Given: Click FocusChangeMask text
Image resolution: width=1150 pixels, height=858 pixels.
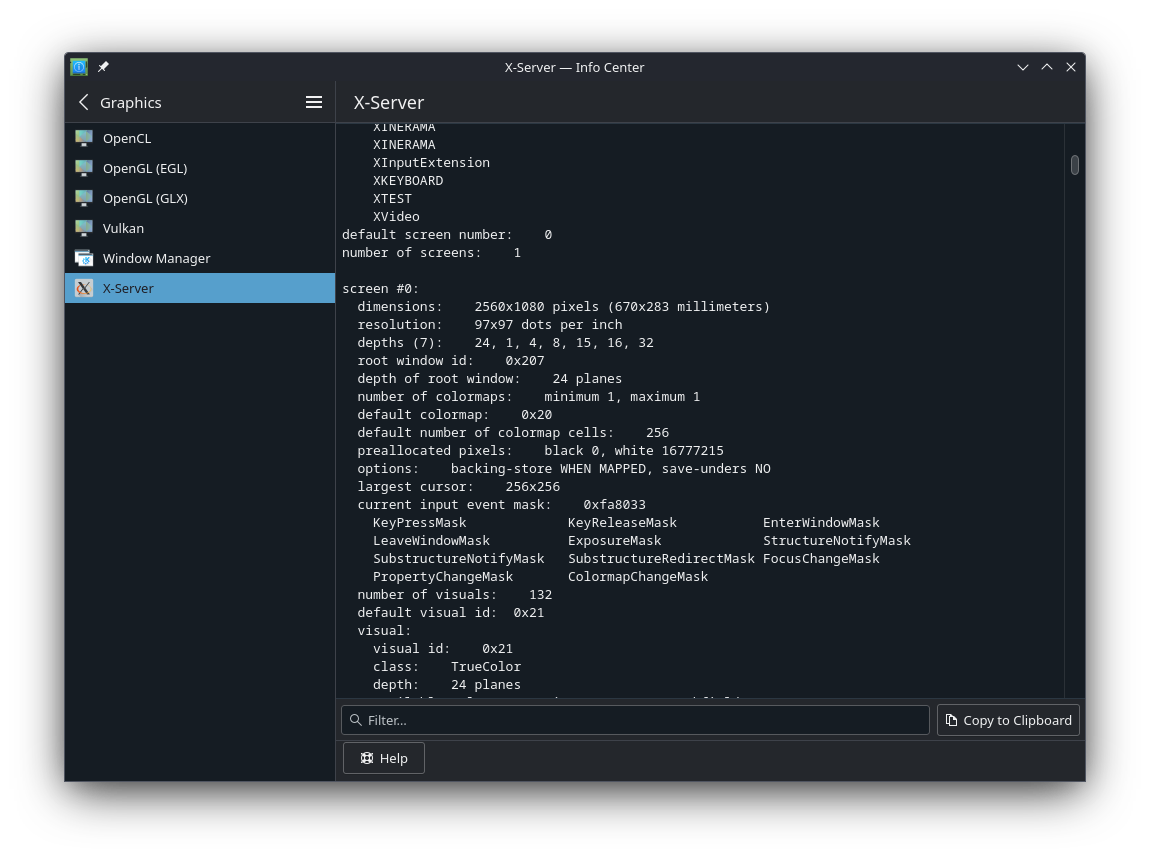Looking at the screenshot, I should point(821,558).
